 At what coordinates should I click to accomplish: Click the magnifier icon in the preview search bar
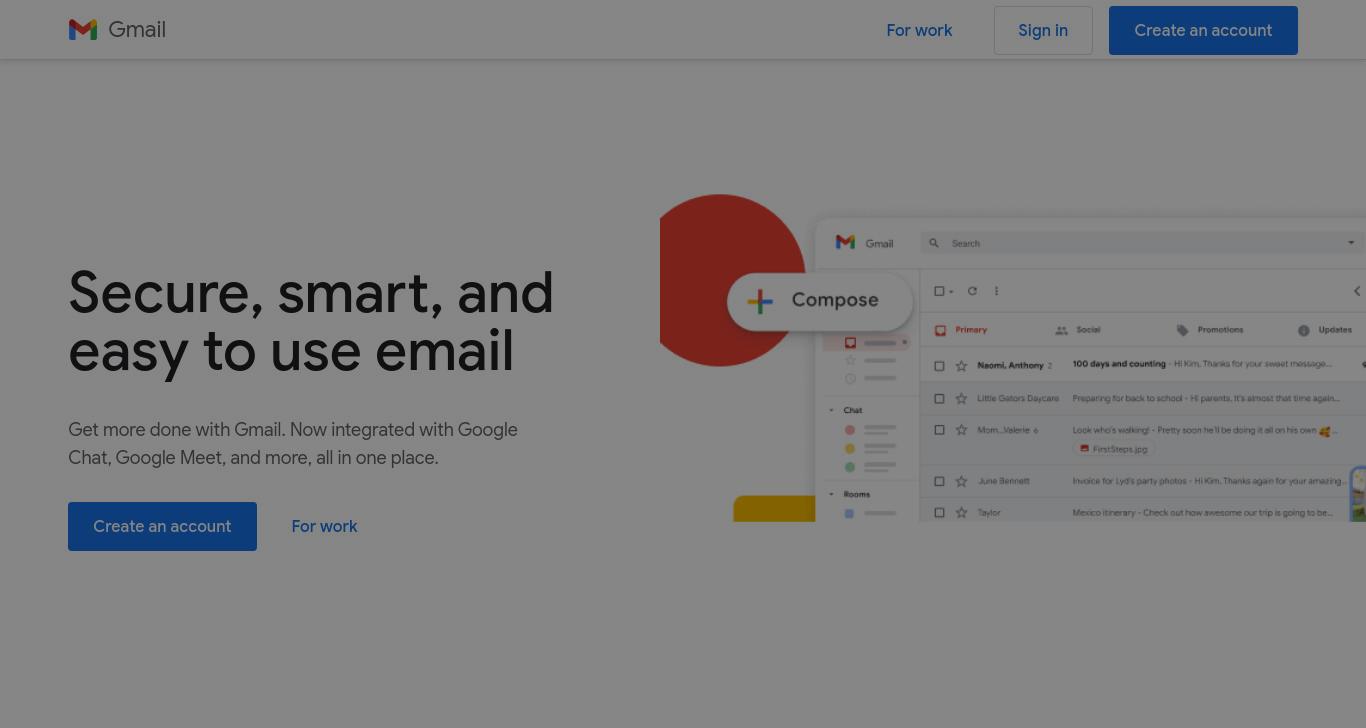[934, 243]
